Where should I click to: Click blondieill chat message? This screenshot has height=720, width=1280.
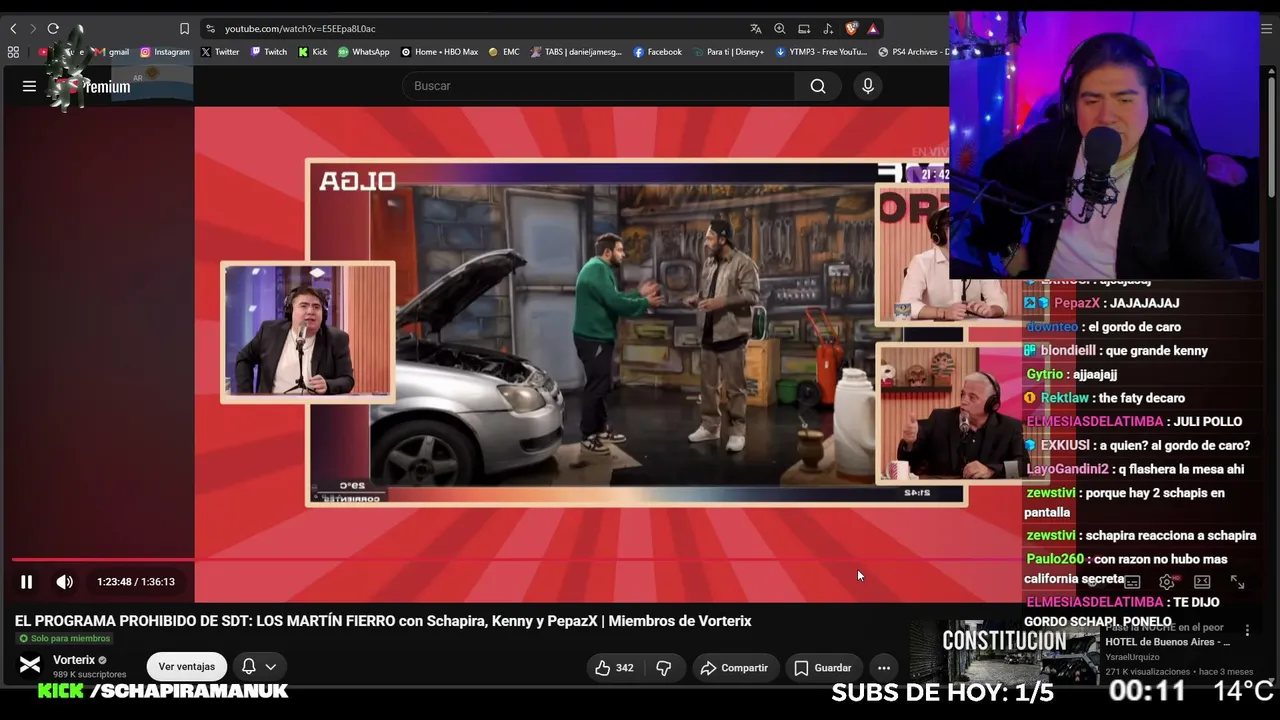[1116, 351]
